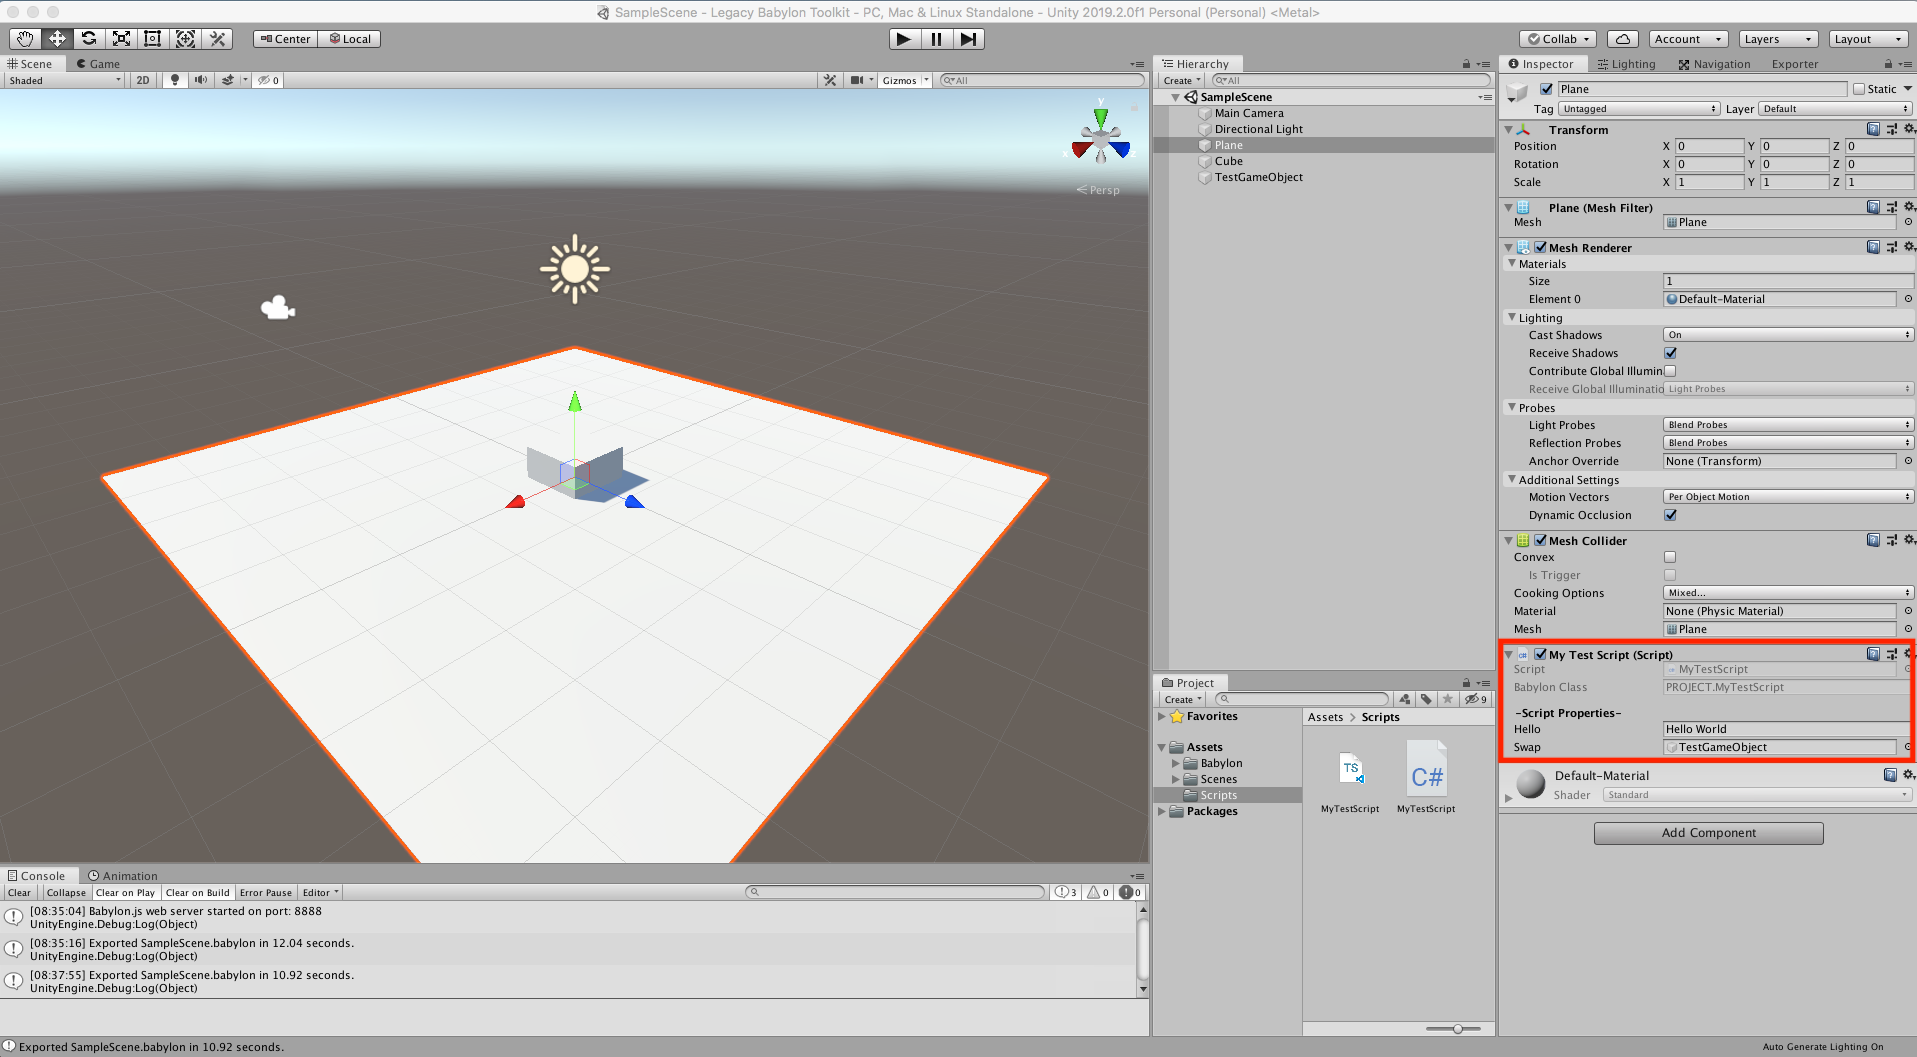Click Search by Type icon in Project panel
This screenshot has height=1057, width=1917.
(1405, 699)
